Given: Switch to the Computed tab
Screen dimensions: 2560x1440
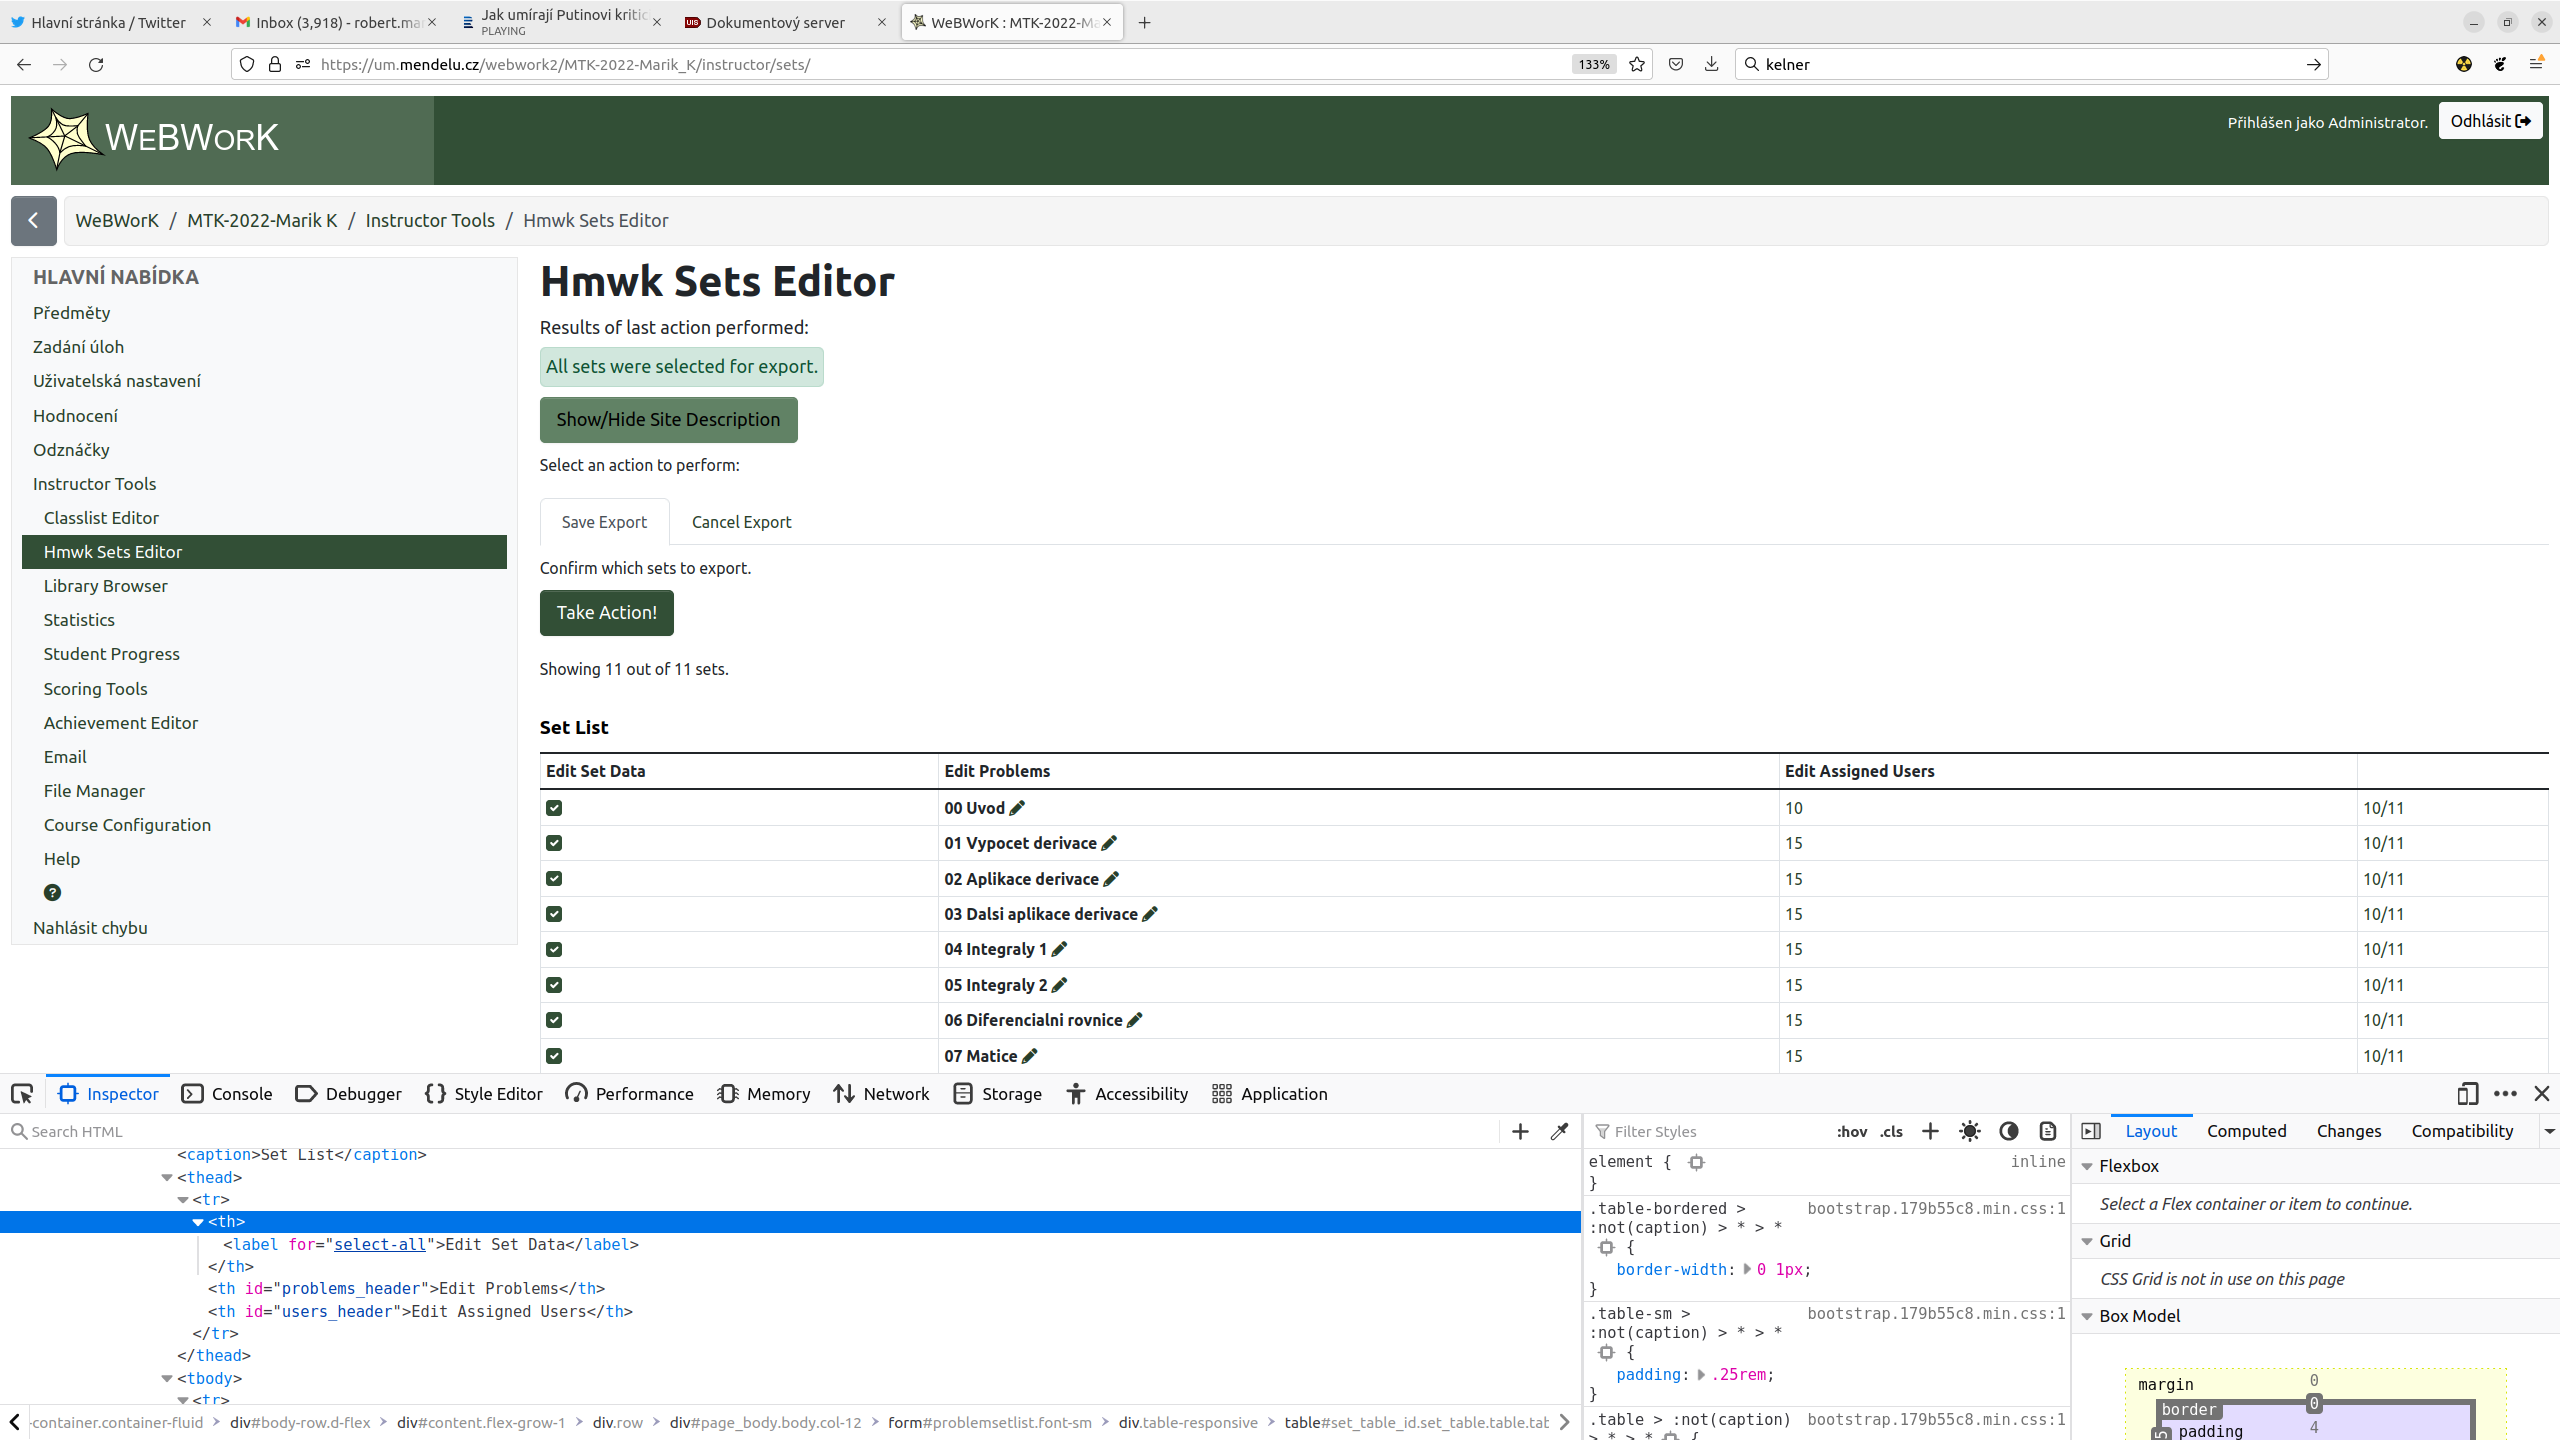Looking at the screenshot, I should pos(2247,1131).
